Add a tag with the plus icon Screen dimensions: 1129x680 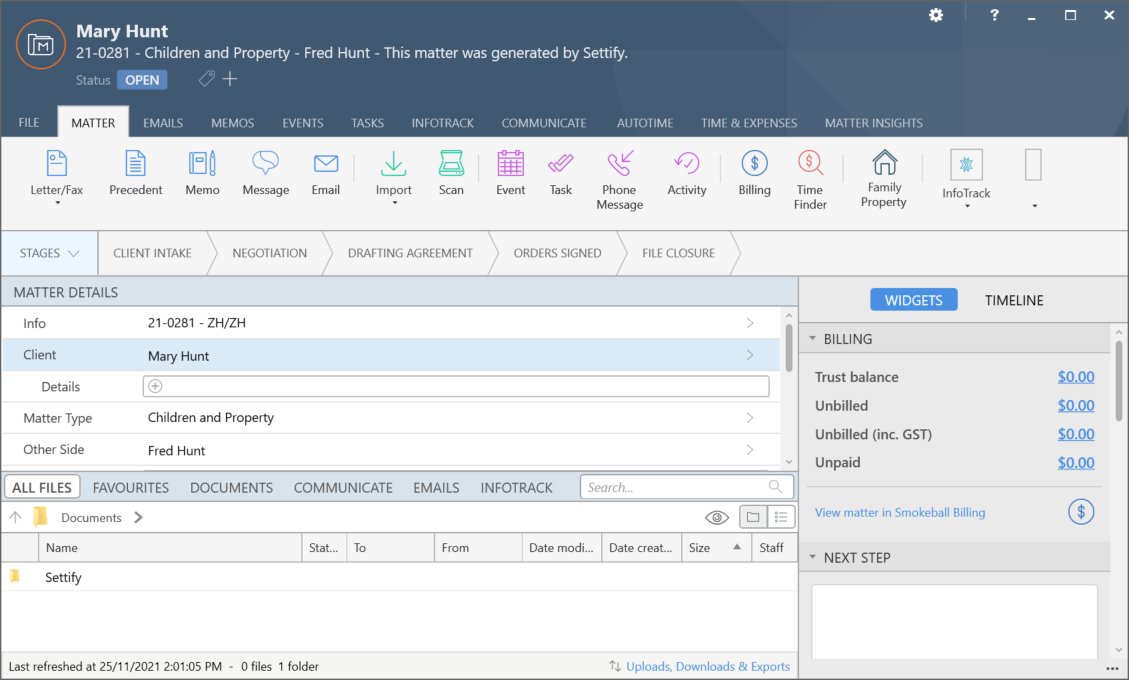pyautogui.click(x=230, y=79)
